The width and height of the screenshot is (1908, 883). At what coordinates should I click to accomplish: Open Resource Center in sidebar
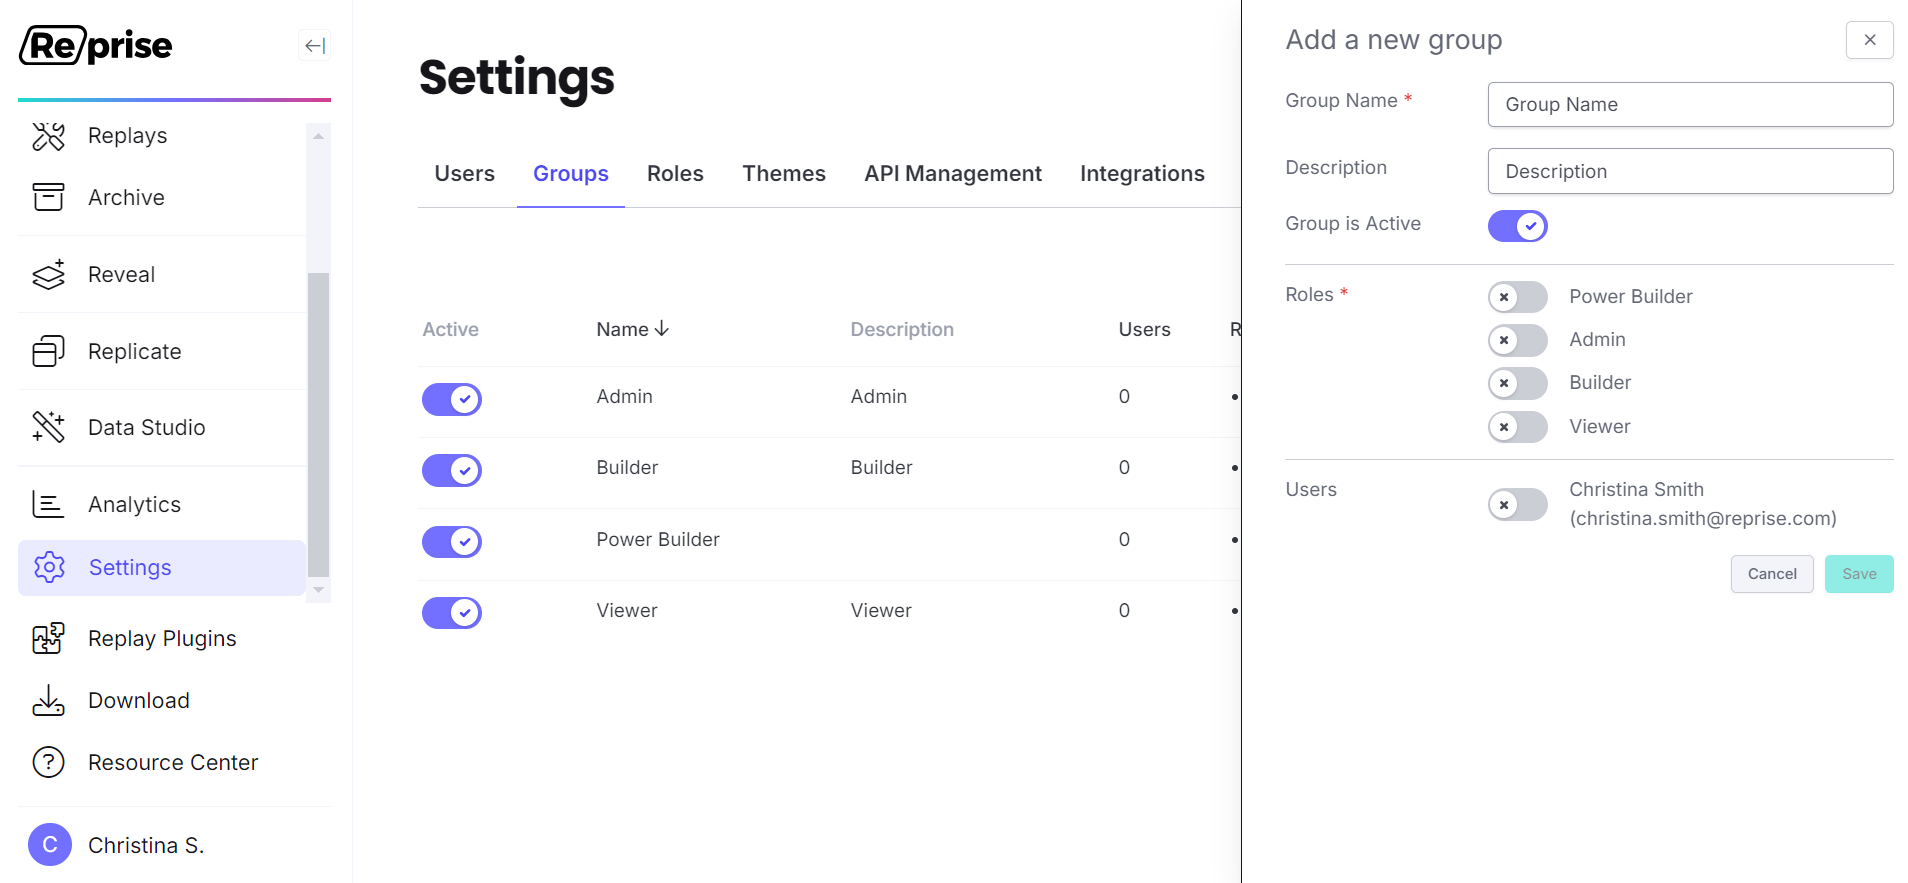174,762
